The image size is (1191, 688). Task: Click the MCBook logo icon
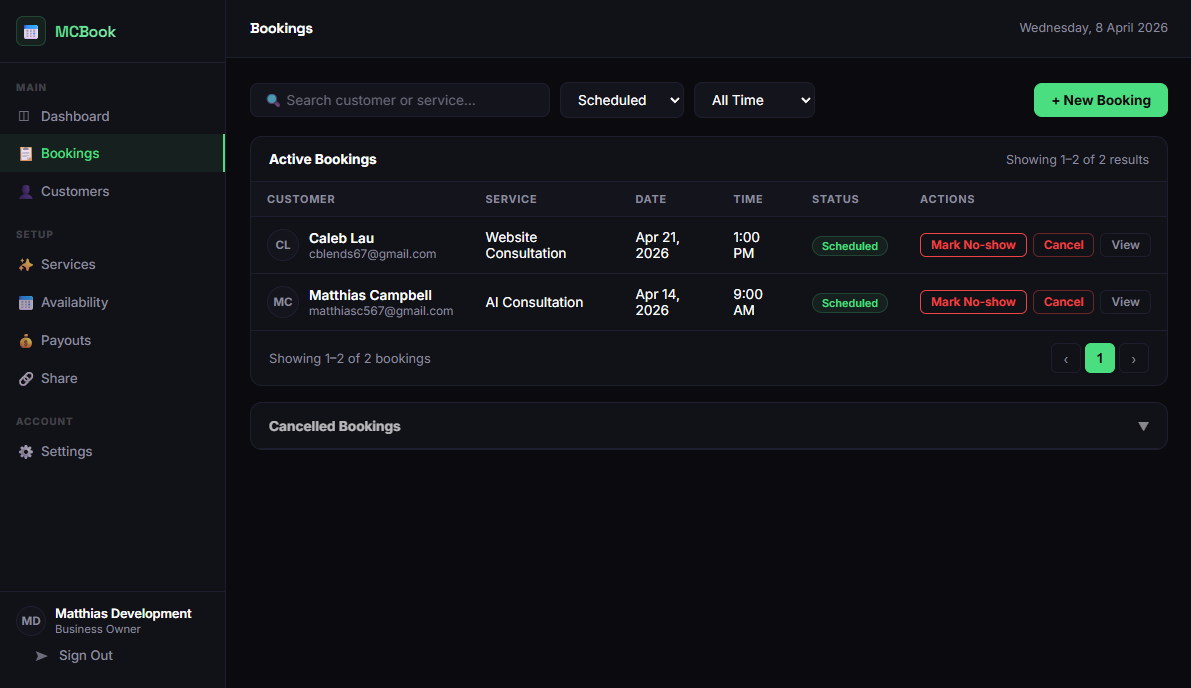[31, 31]
